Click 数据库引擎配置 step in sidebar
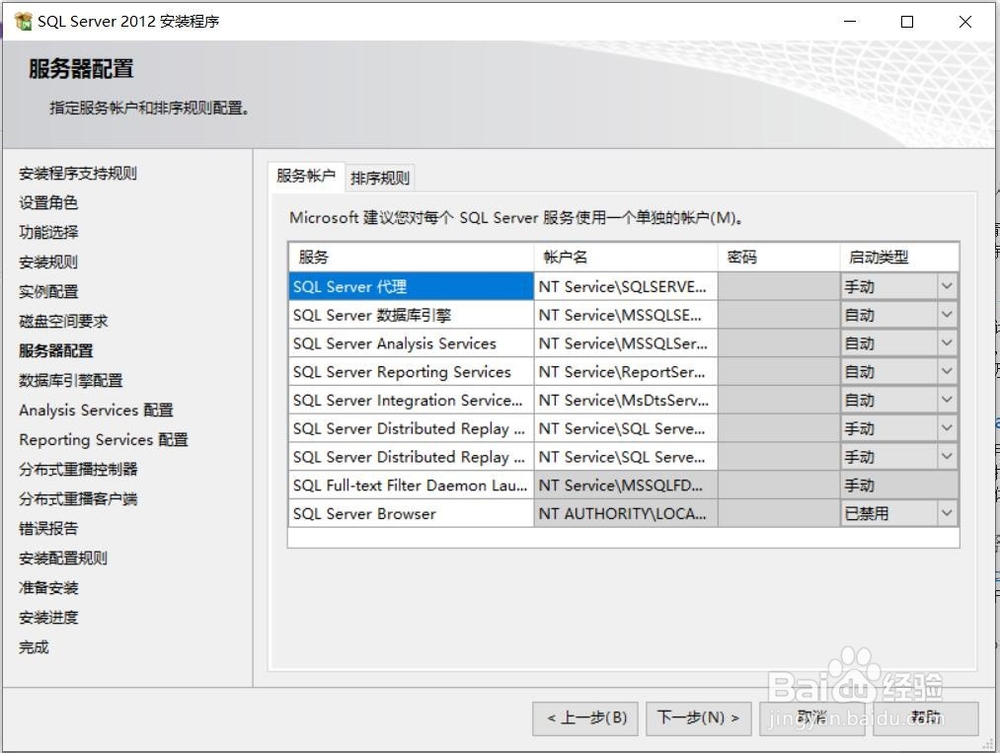 pos(71,380)
